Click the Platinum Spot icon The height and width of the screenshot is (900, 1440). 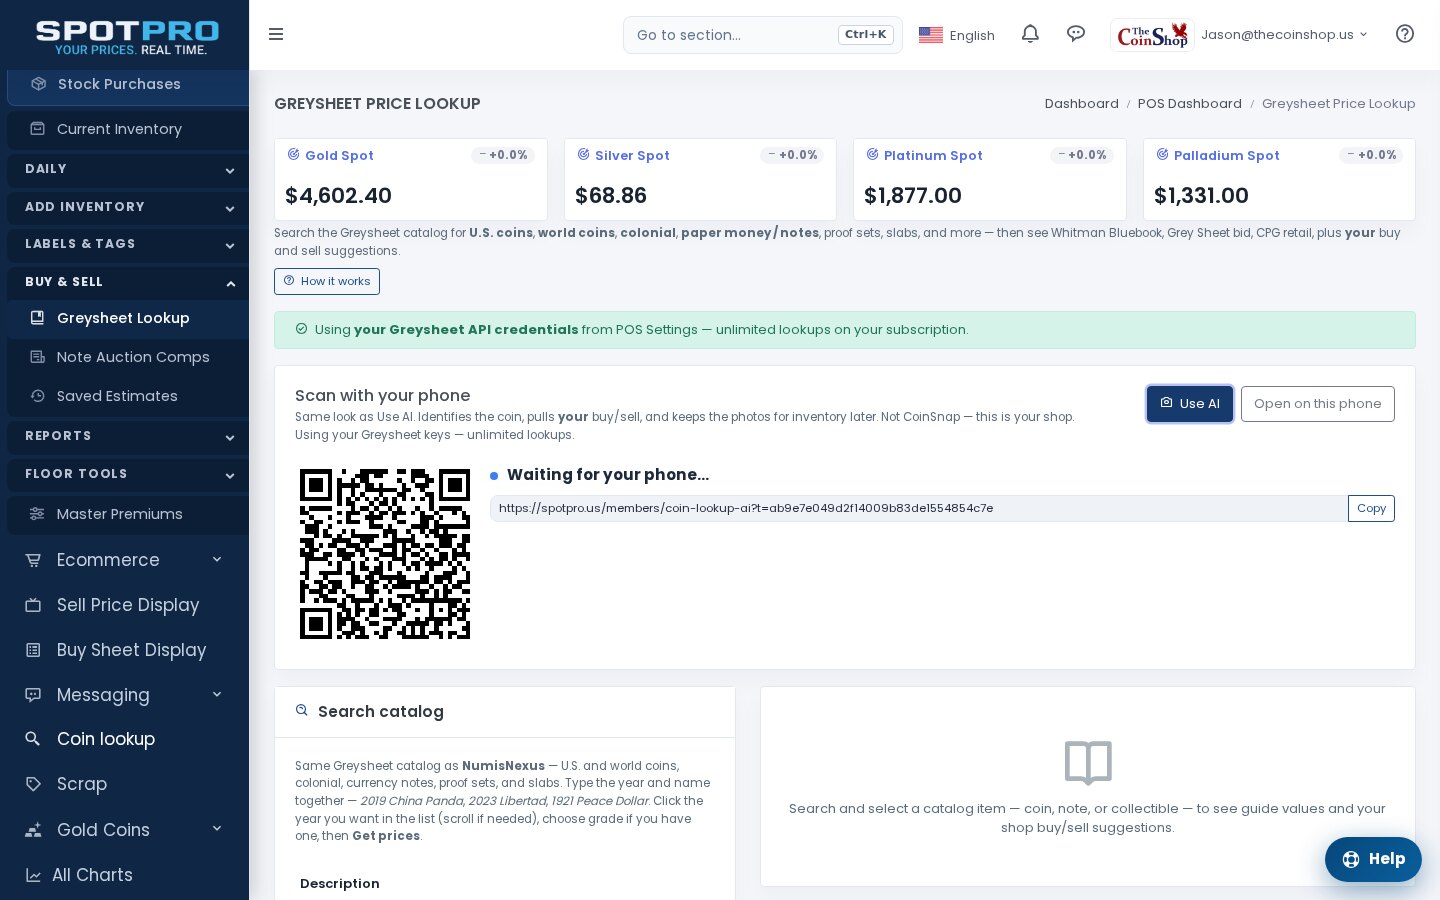coord(872,154)
